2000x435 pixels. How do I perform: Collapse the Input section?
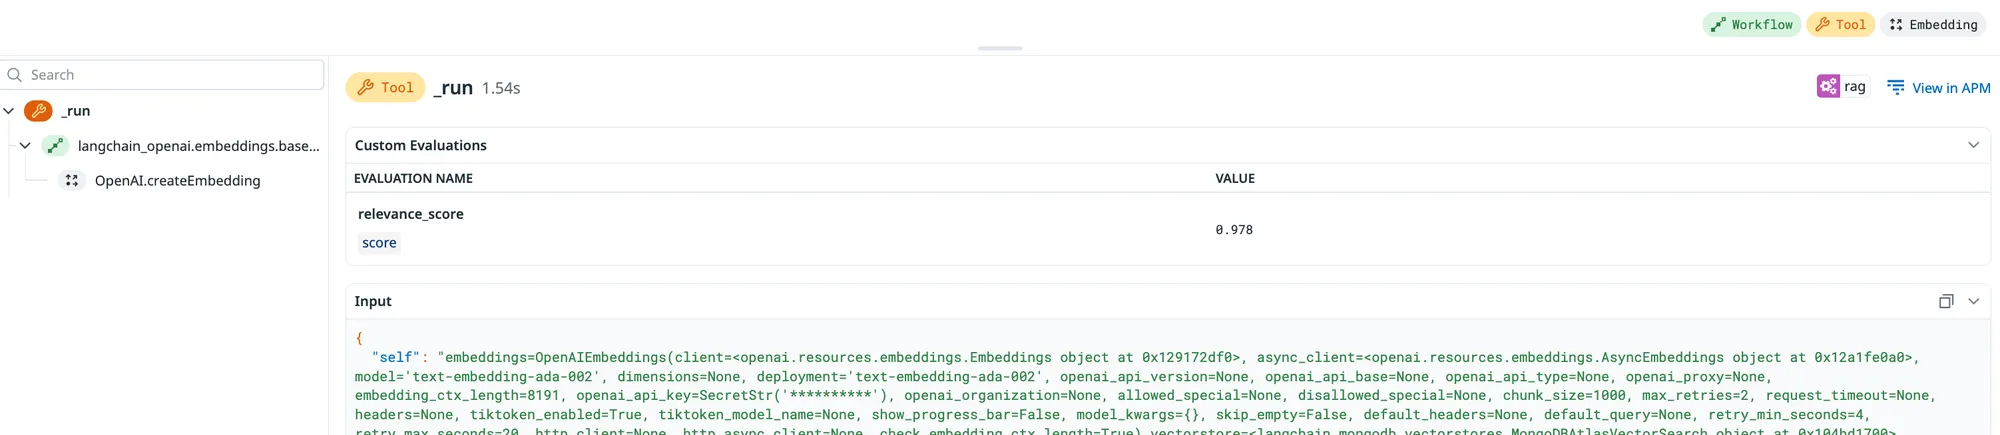(x=1973, y=301)
